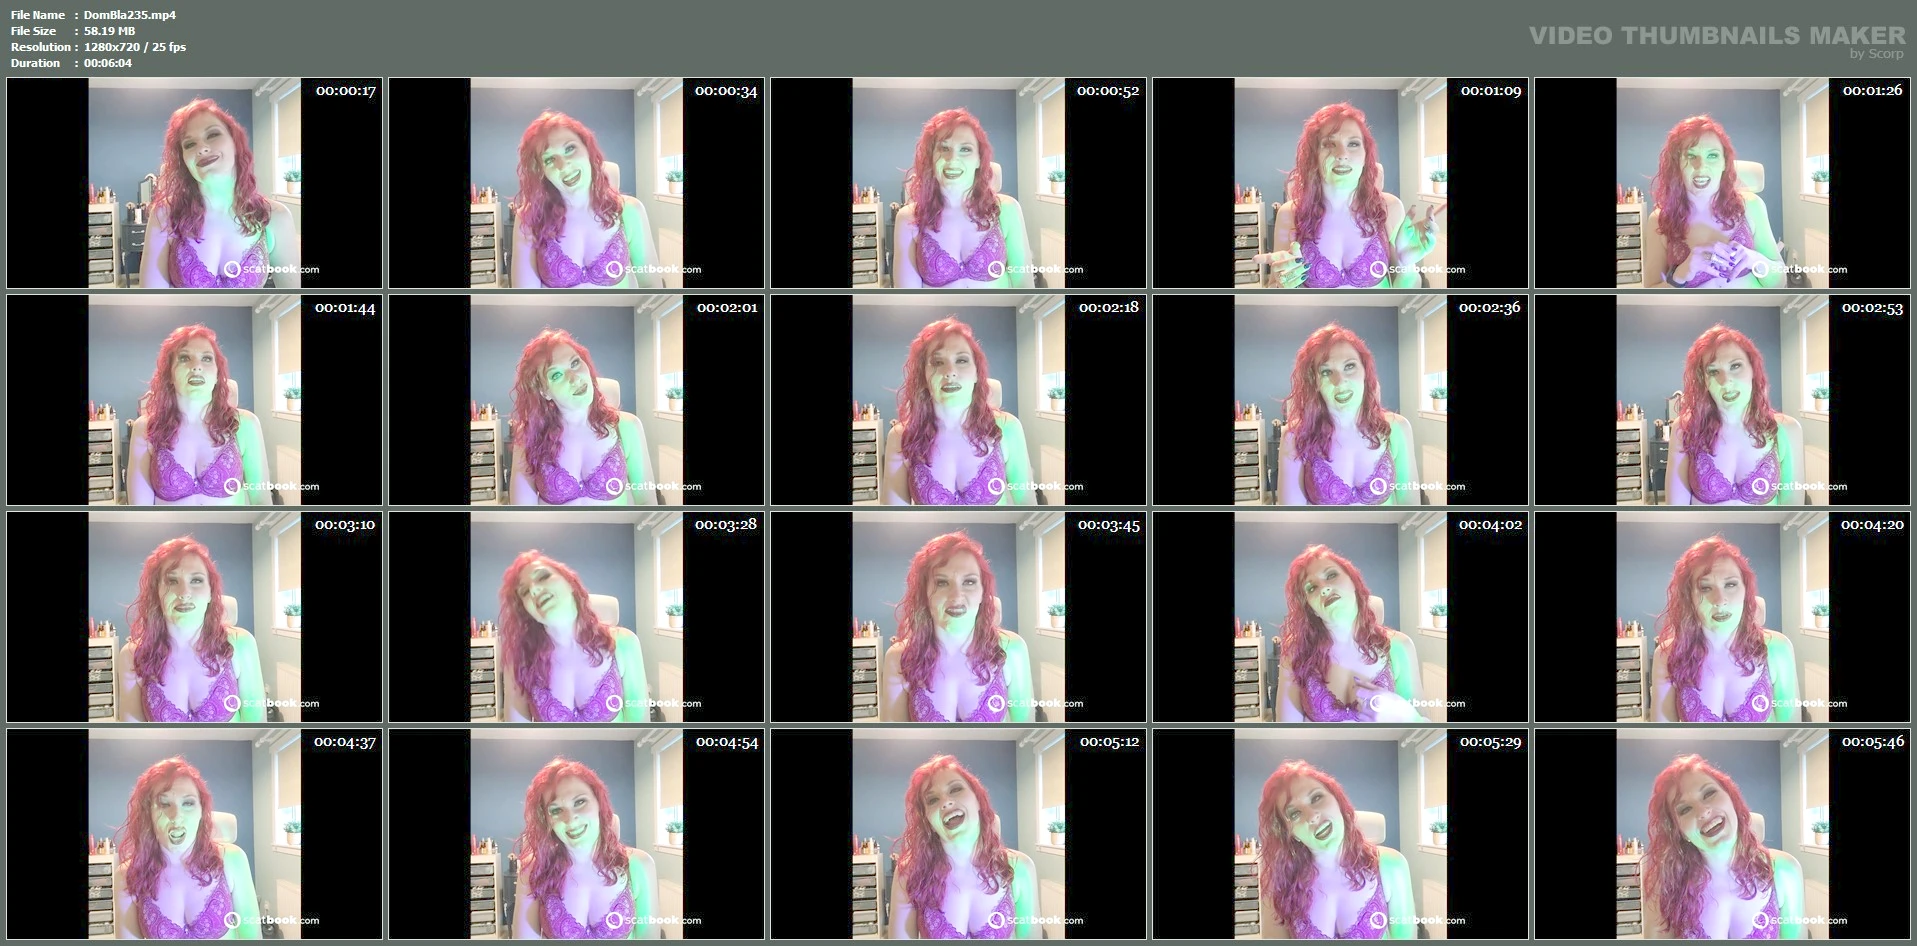Select the last frame at 00:05:46

(1722, 834)
